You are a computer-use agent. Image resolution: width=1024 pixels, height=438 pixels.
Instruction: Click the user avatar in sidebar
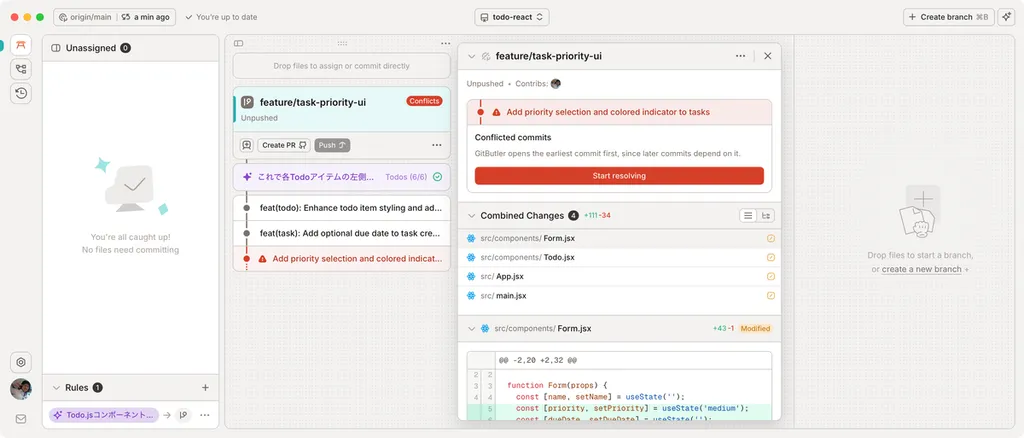pos(21,390)
